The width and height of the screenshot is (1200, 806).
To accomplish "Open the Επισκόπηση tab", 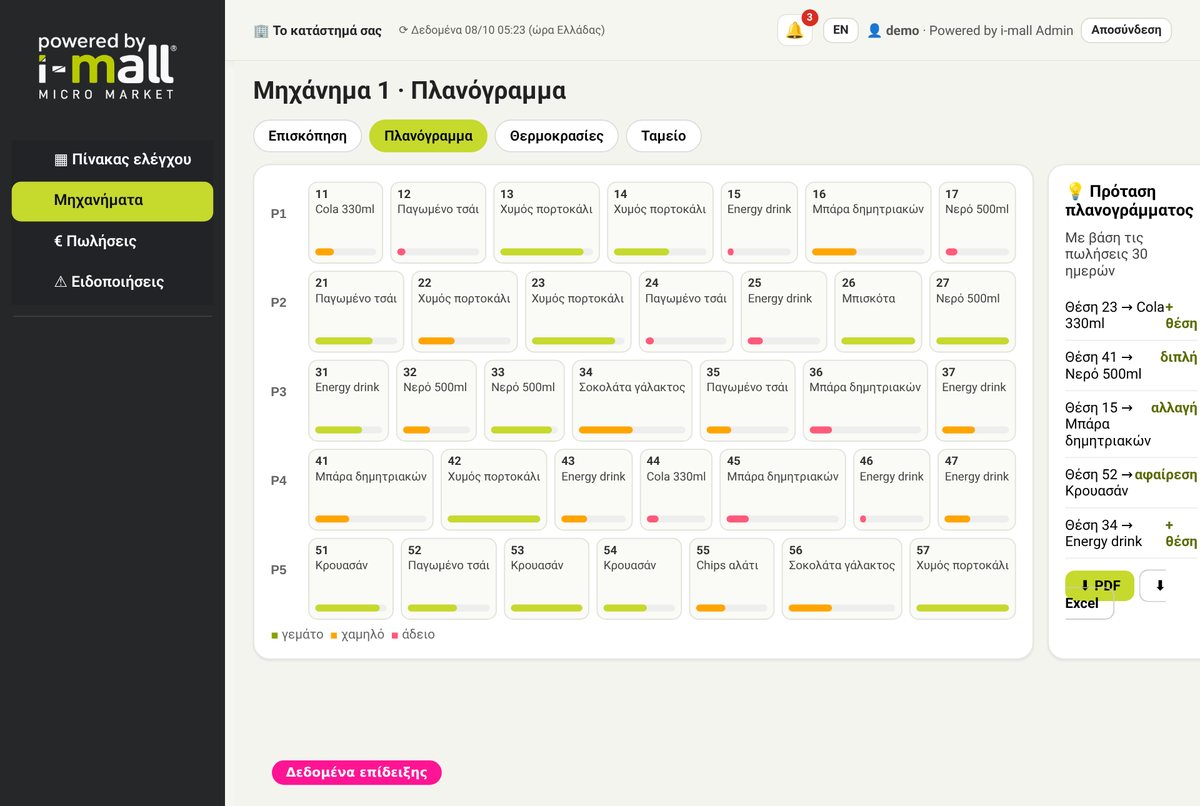I will [307, 136].
